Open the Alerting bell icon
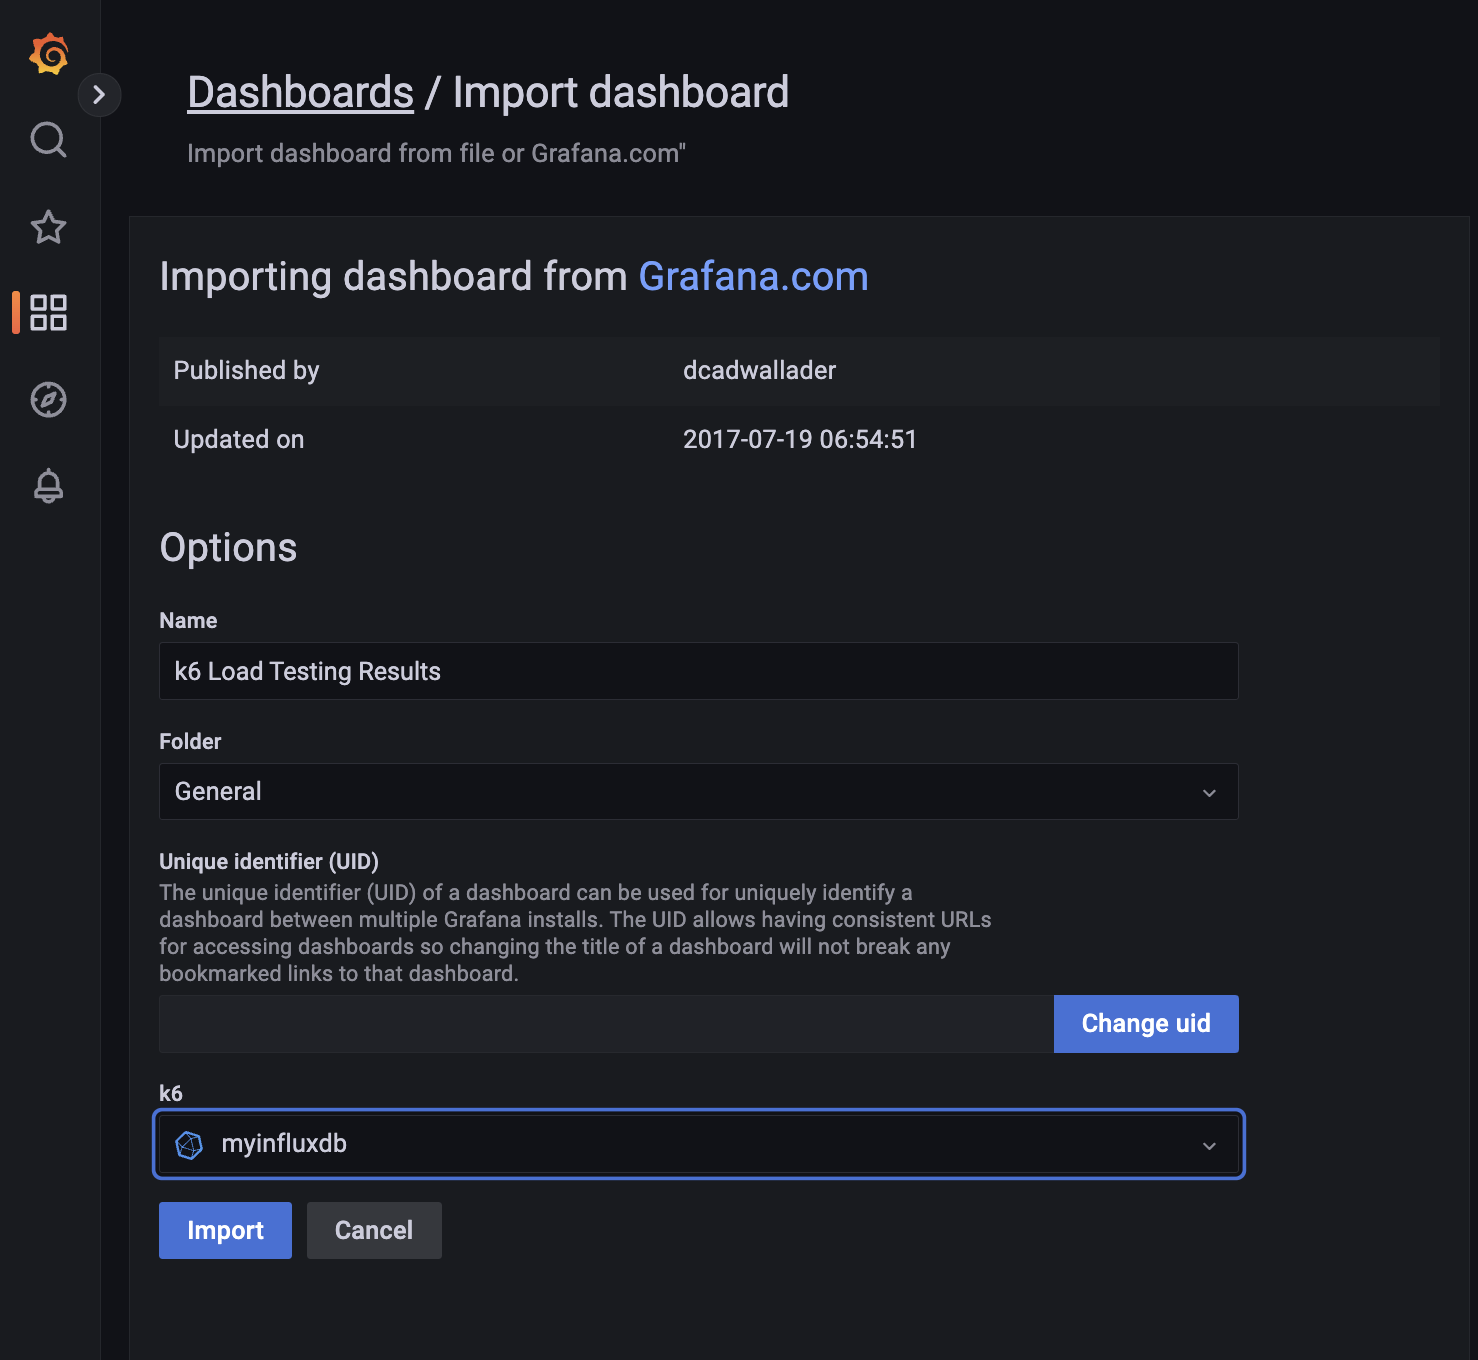 (48, 486)
